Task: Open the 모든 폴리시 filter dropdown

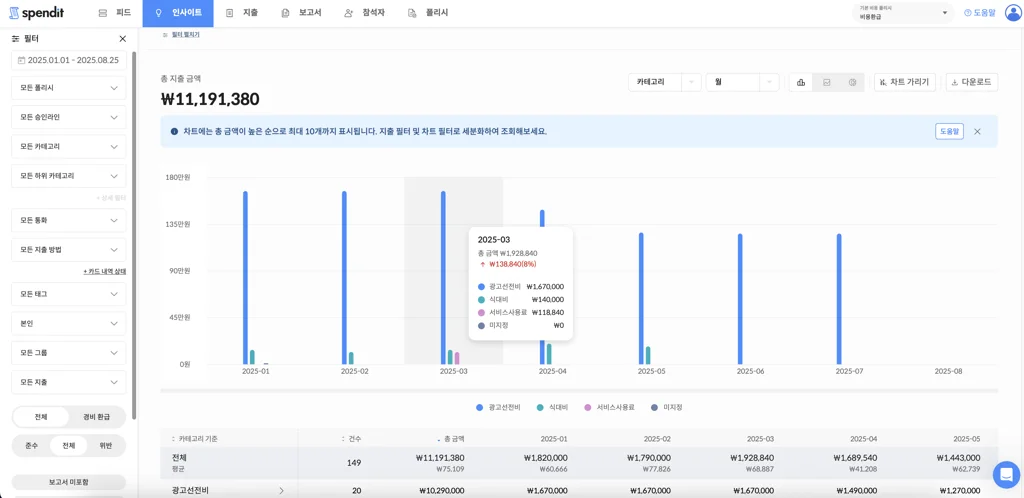Action: (x=68, y=88)
